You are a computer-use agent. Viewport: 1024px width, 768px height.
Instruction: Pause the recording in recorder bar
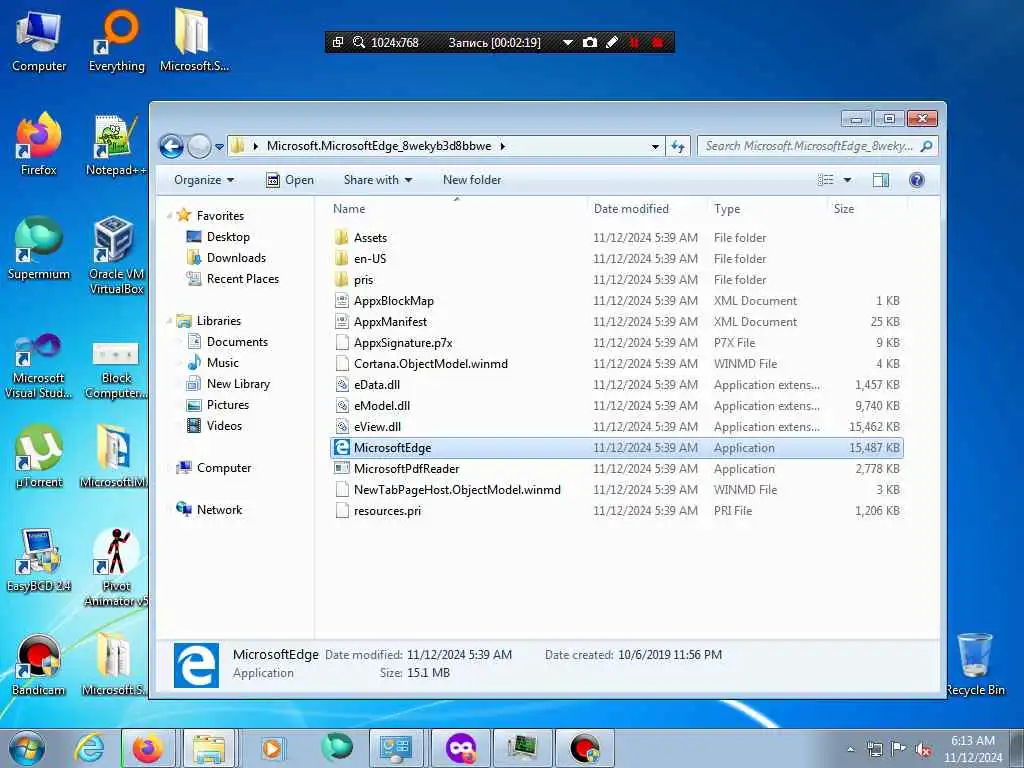[634, 42]
